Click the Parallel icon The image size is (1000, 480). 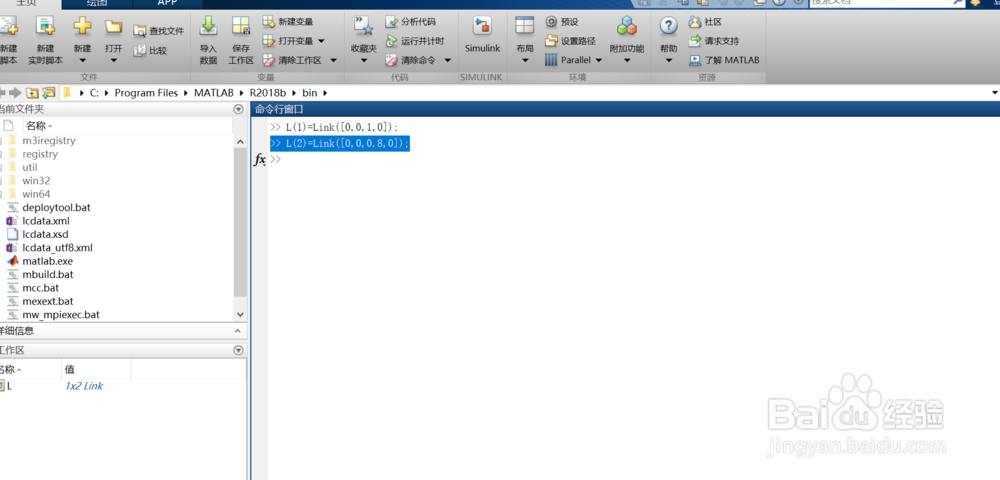click(x=551, y=60)
